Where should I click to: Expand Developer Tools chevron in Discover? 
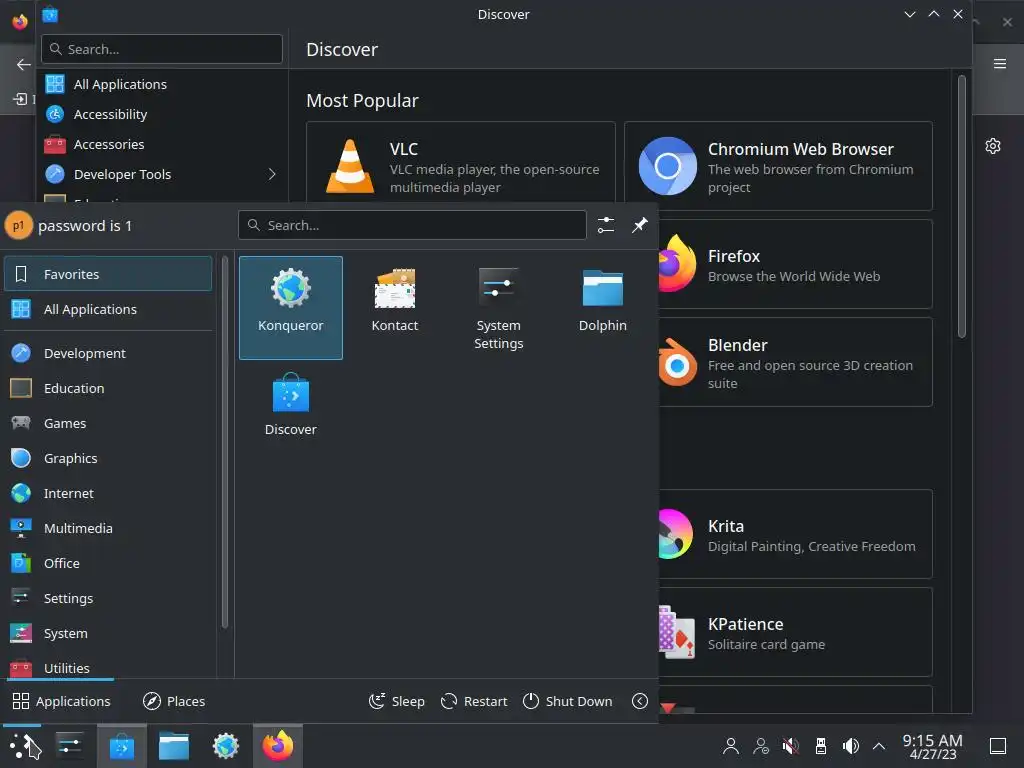272,174
